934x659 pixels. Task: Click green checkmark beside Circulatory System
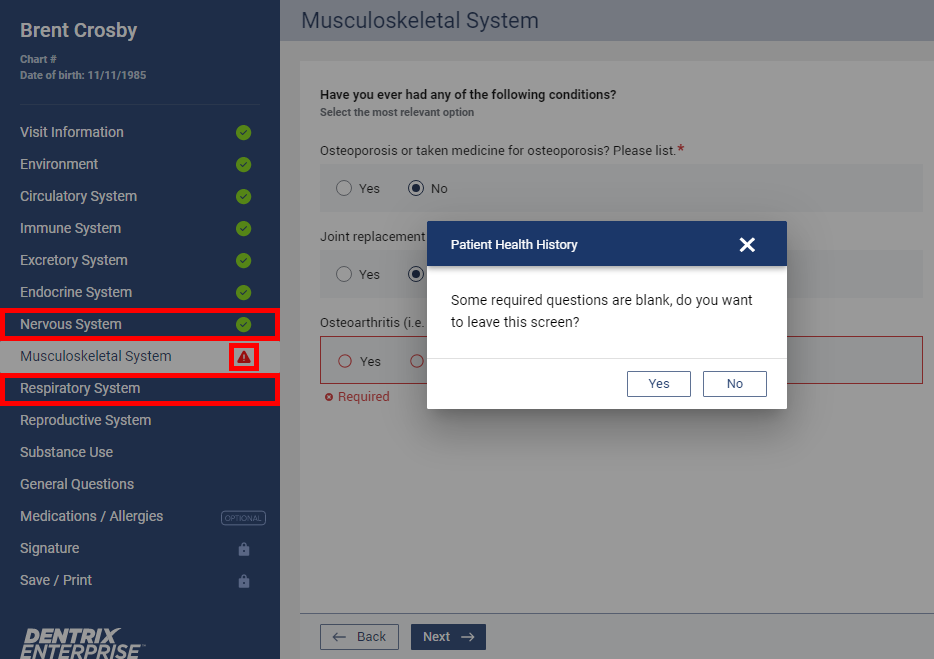[243, 197]
